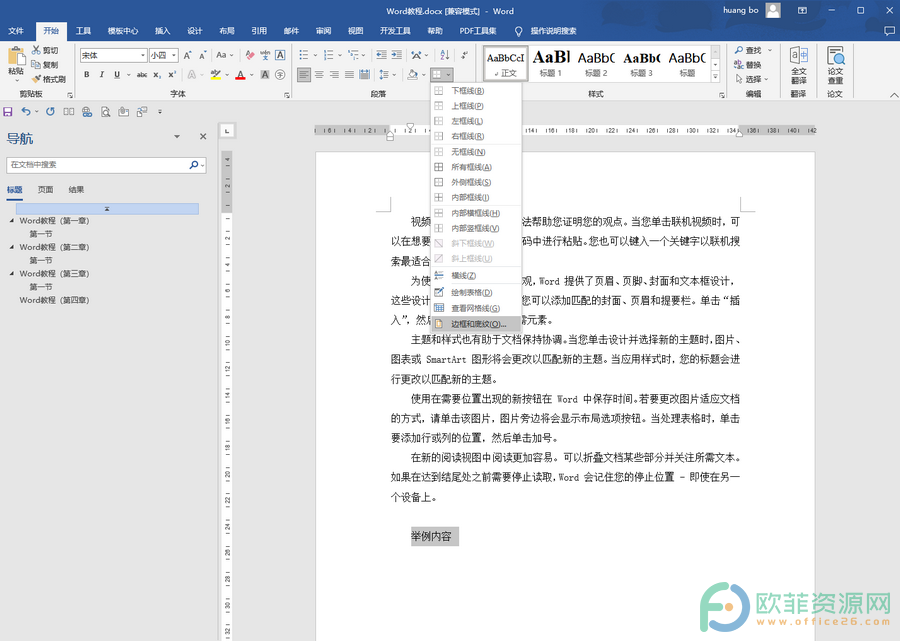Toggle Italic formatting
Image resolution: width=900 pixels, height=641 pixels.
102,75
